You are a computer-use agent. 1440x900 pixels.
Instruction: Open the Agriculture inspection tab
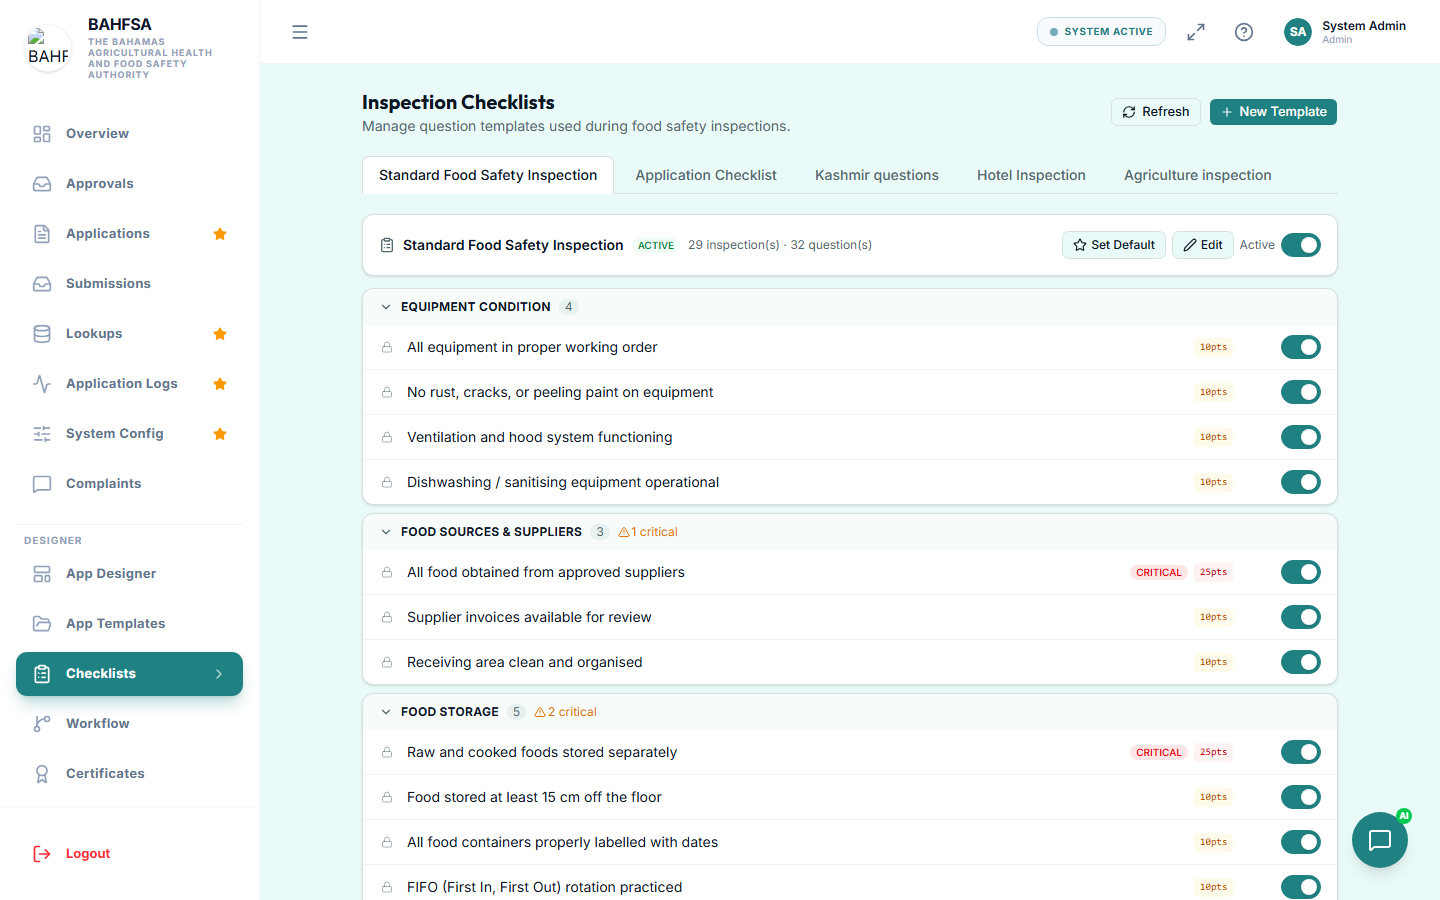click(1198, 175)
